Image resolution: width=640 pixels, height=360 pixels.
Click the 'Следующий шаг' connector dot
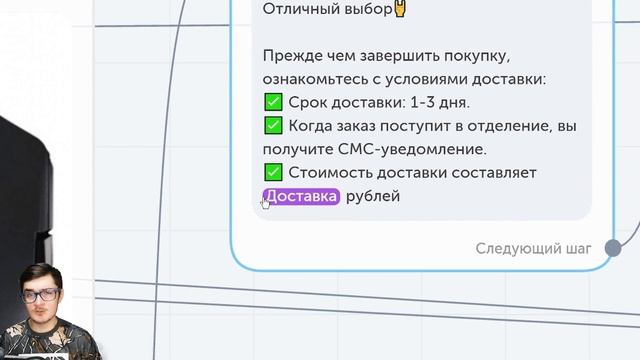(x=613, y=248)
